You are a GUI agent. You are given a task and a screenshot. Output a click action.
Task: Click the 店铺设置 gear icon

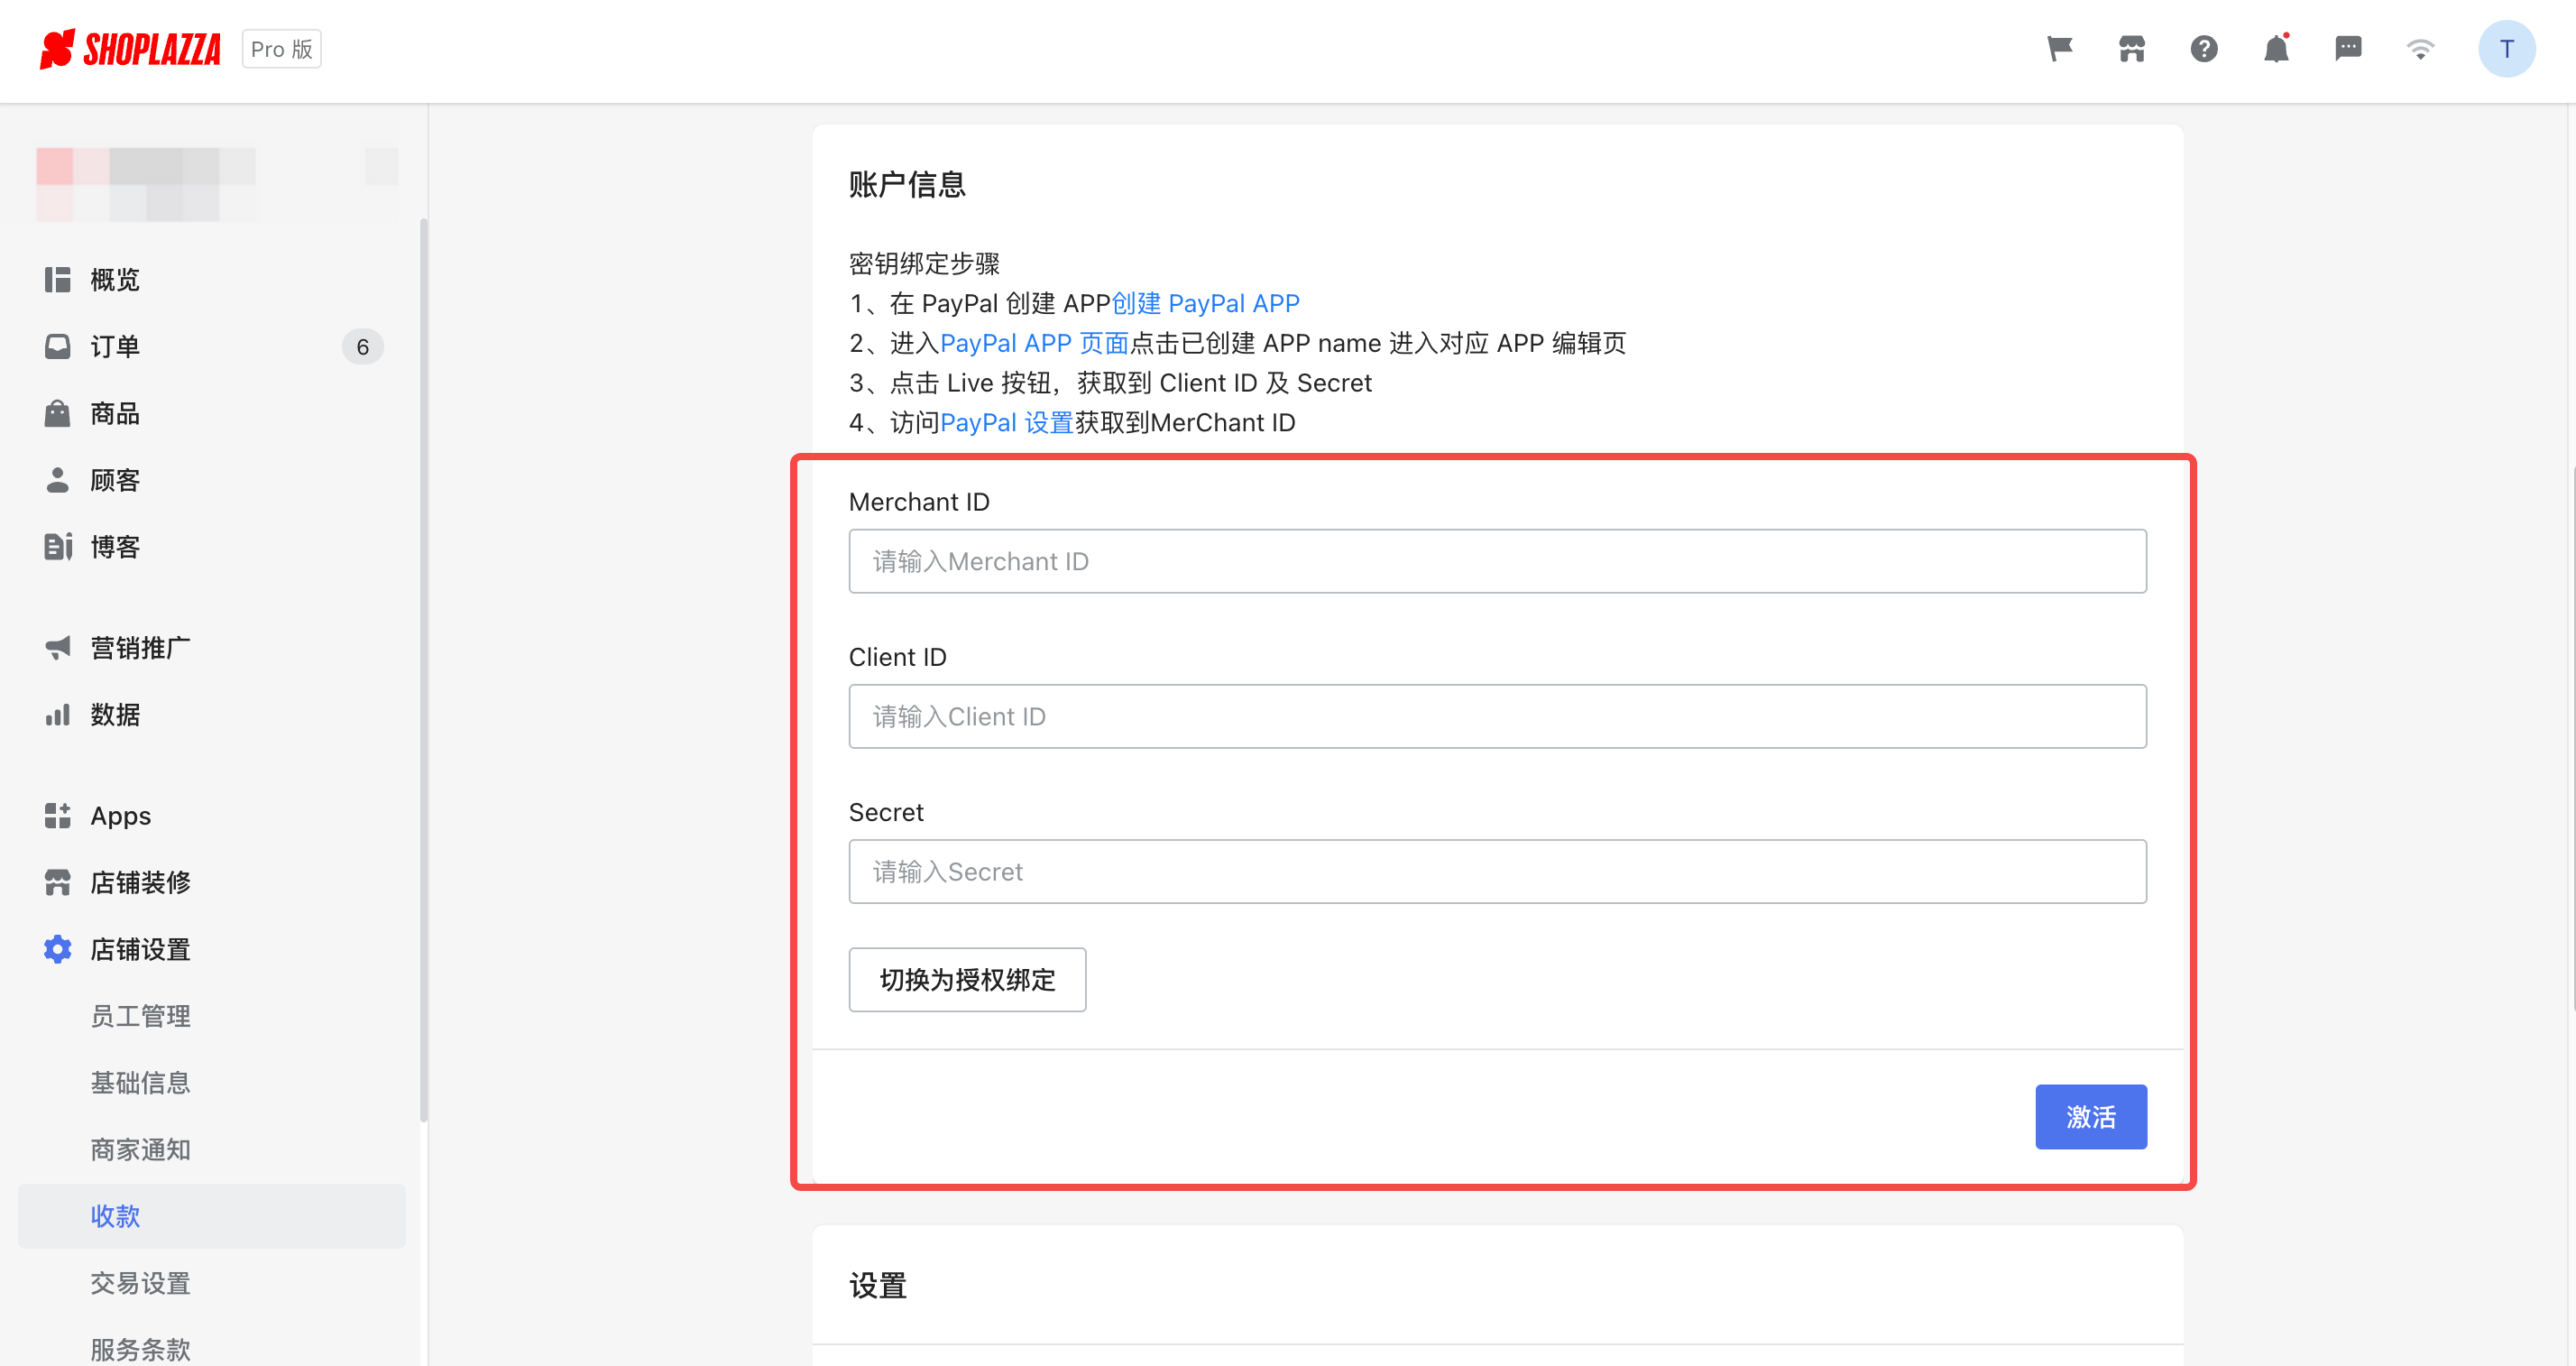[x=57, y=950]
